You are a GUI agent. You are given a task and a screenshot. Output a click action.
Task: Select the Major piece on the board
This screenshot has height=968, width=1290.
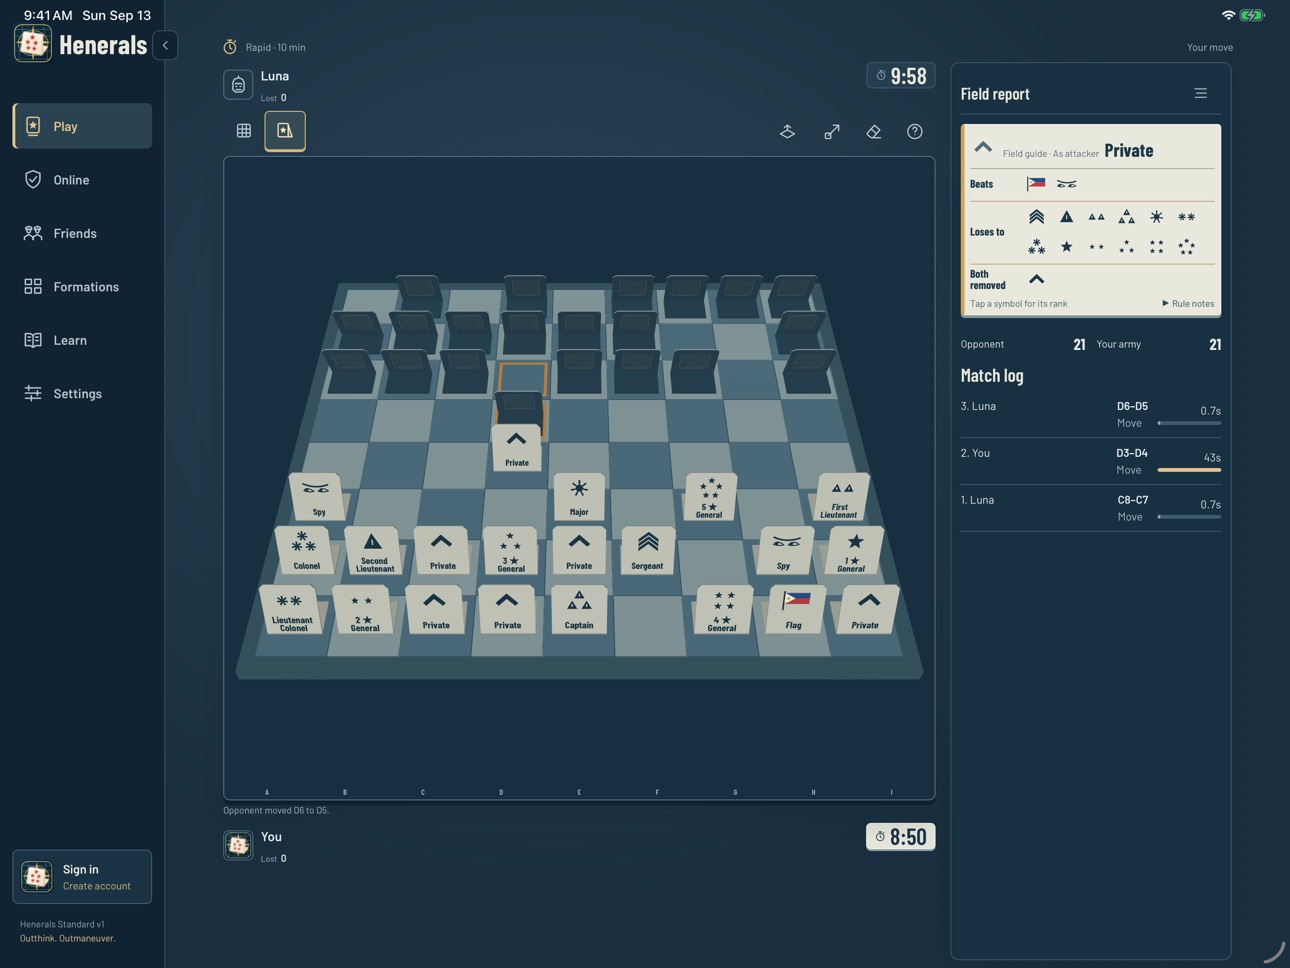(x=579, y=497)
